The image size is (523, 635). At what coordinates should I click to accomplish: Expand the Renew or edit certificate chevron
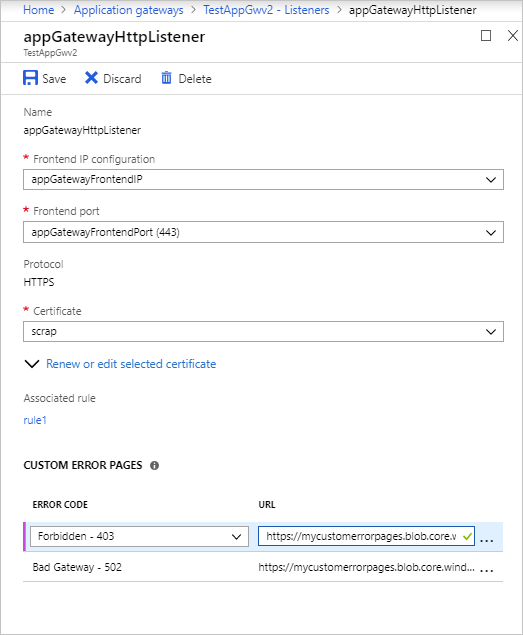coord(32,364)
